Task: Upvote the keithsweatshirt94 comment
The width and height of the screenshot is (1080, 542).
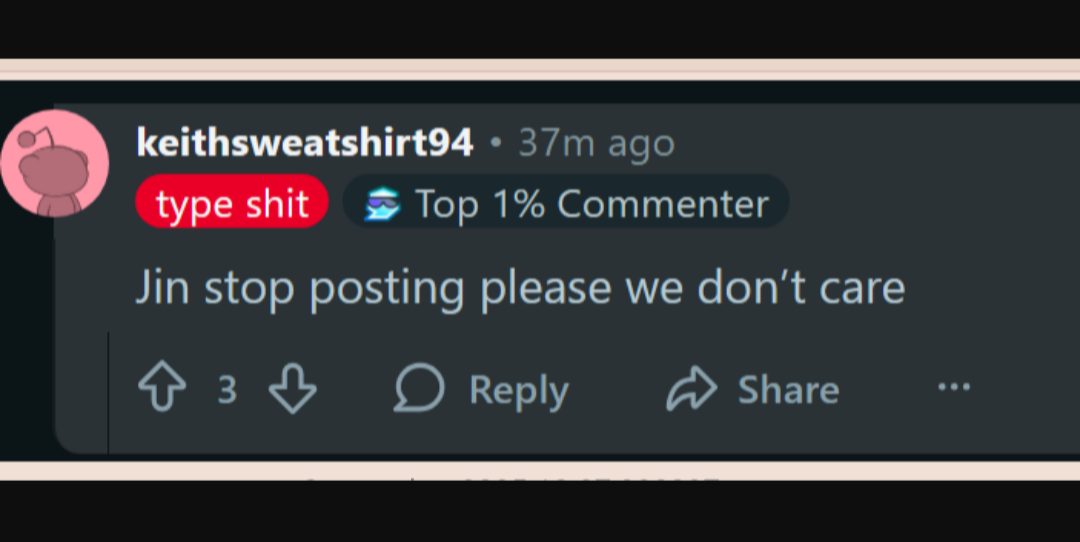Action: coord(162,388)
